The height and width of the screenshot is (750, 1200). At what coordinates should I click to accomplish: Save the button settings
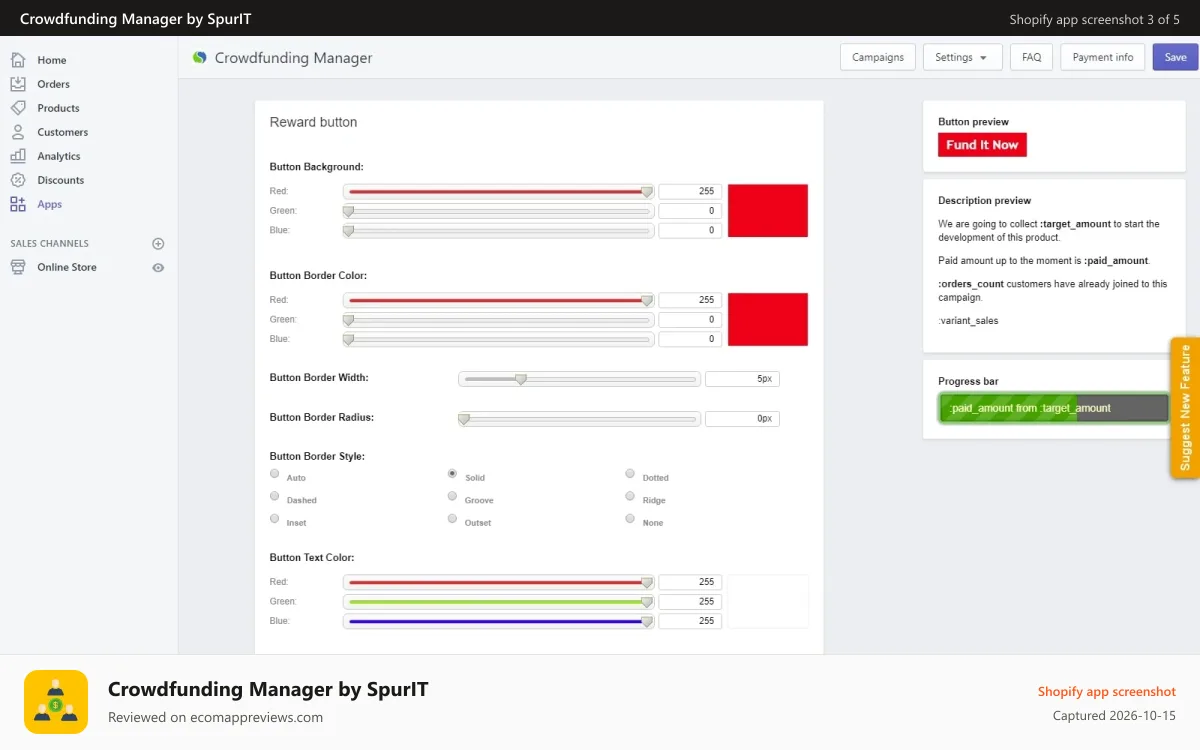point(1175,57)
